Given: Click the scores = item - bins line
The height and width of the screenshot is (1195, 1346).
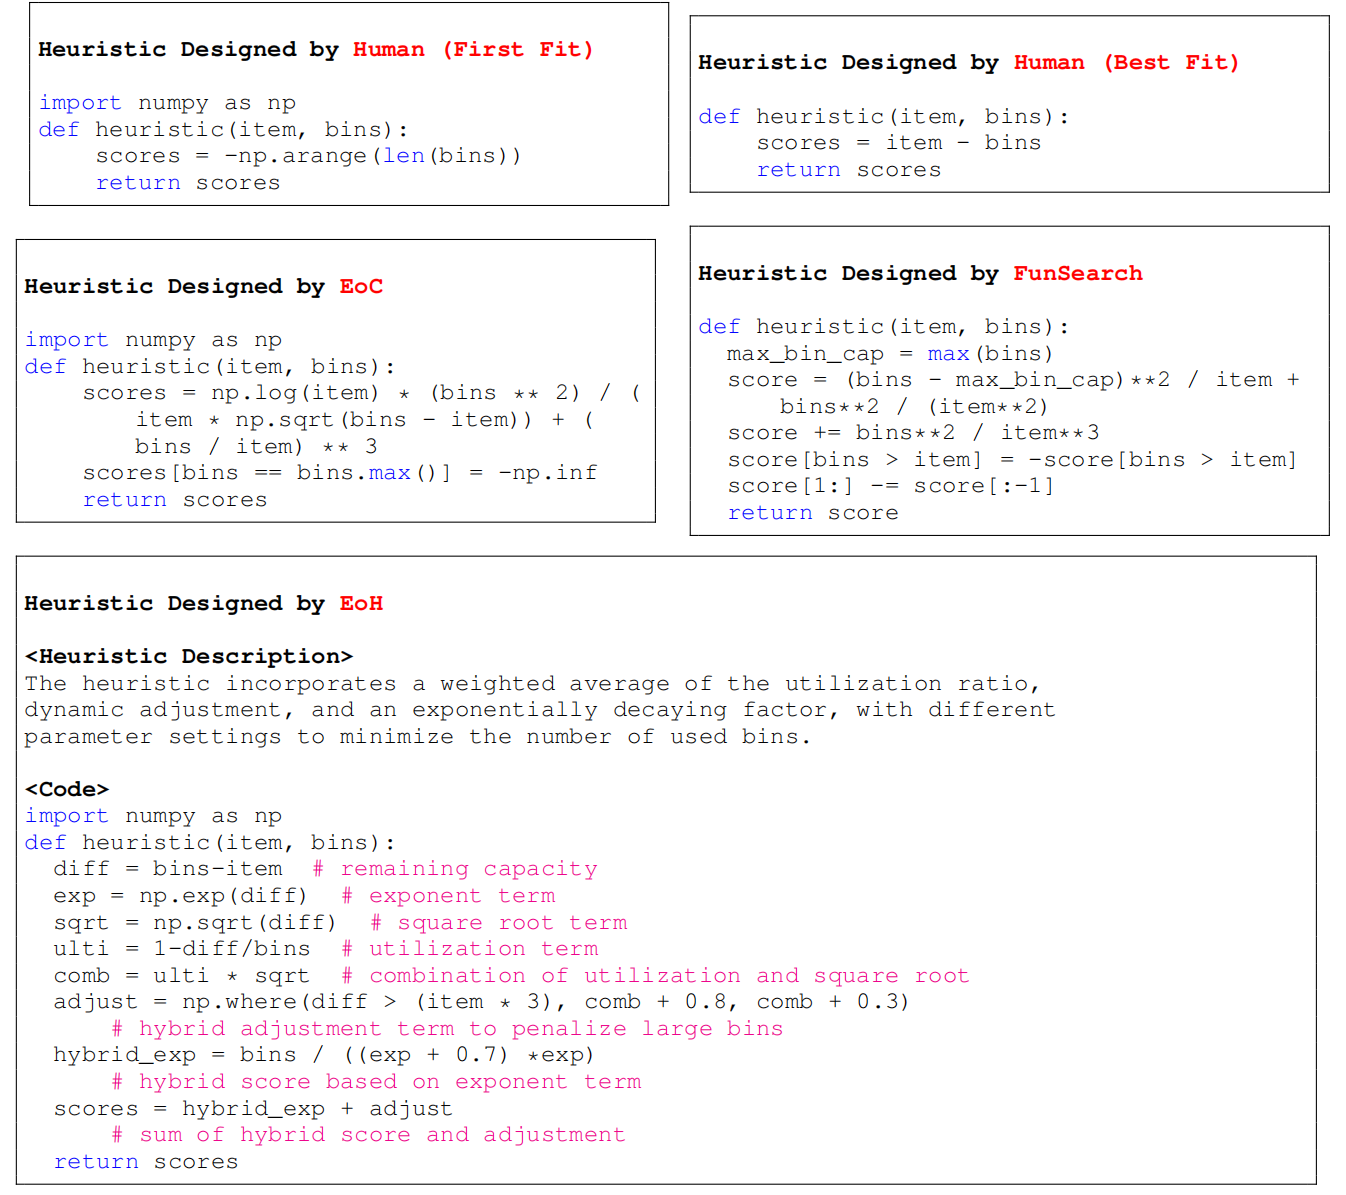Looking at the screenshot, I should point(898,142).
